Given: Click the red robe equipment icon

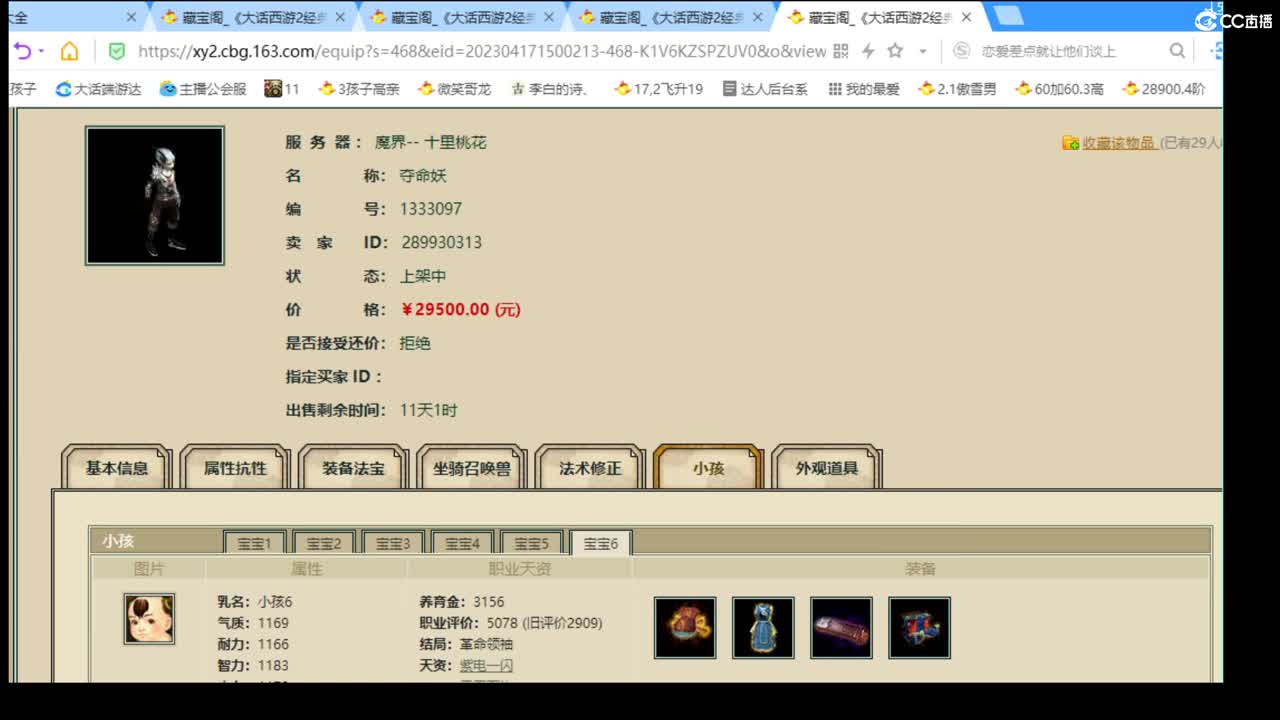Looking at the screenshot, I should (x=685, y=628).
